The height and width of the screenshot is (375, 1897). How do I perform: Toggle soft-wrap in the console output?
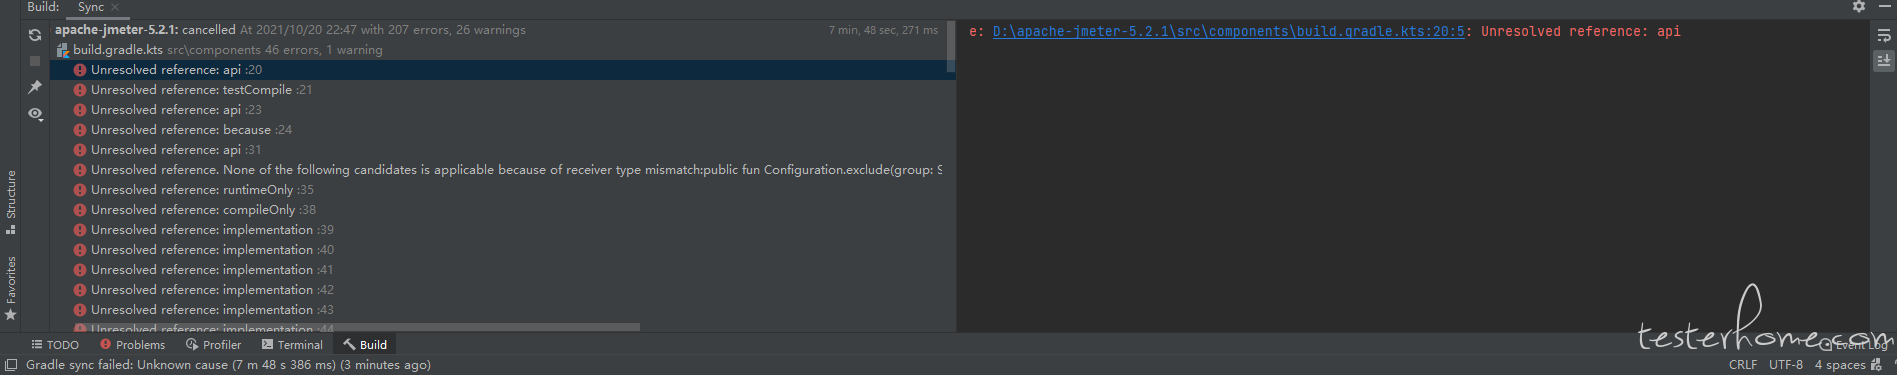(1884, 35)
